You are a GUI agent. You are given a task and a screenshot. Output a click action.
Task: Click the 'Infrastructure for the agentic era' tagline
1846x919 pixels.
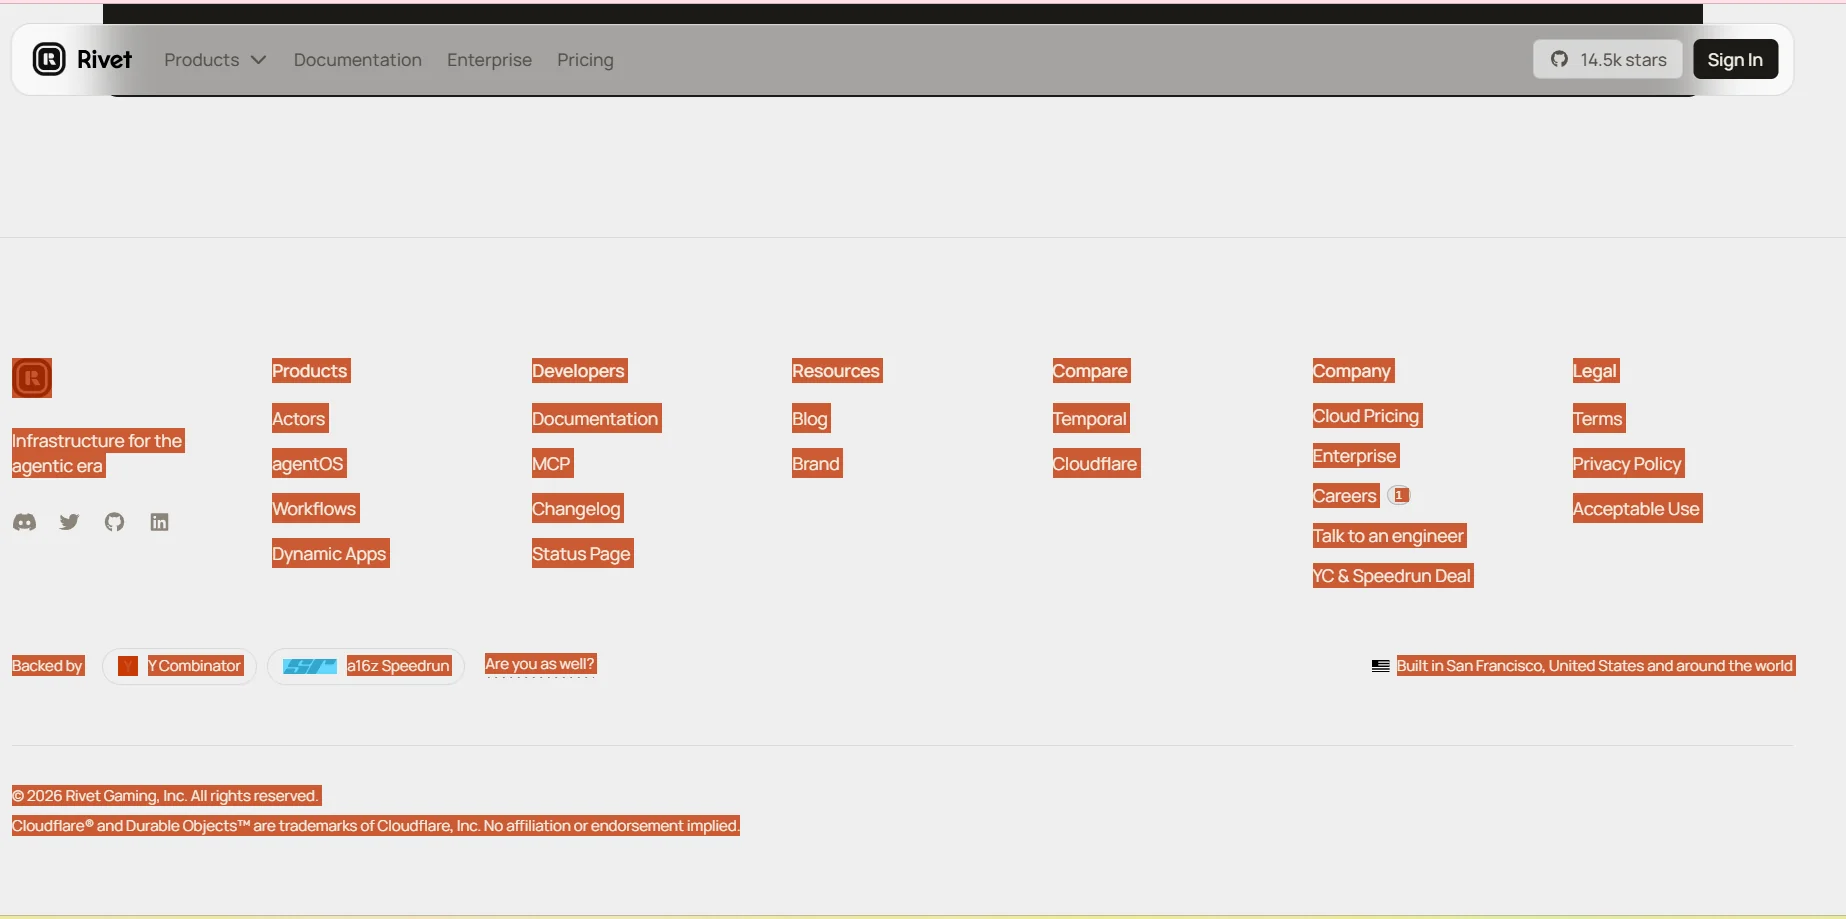coord(98,453)
